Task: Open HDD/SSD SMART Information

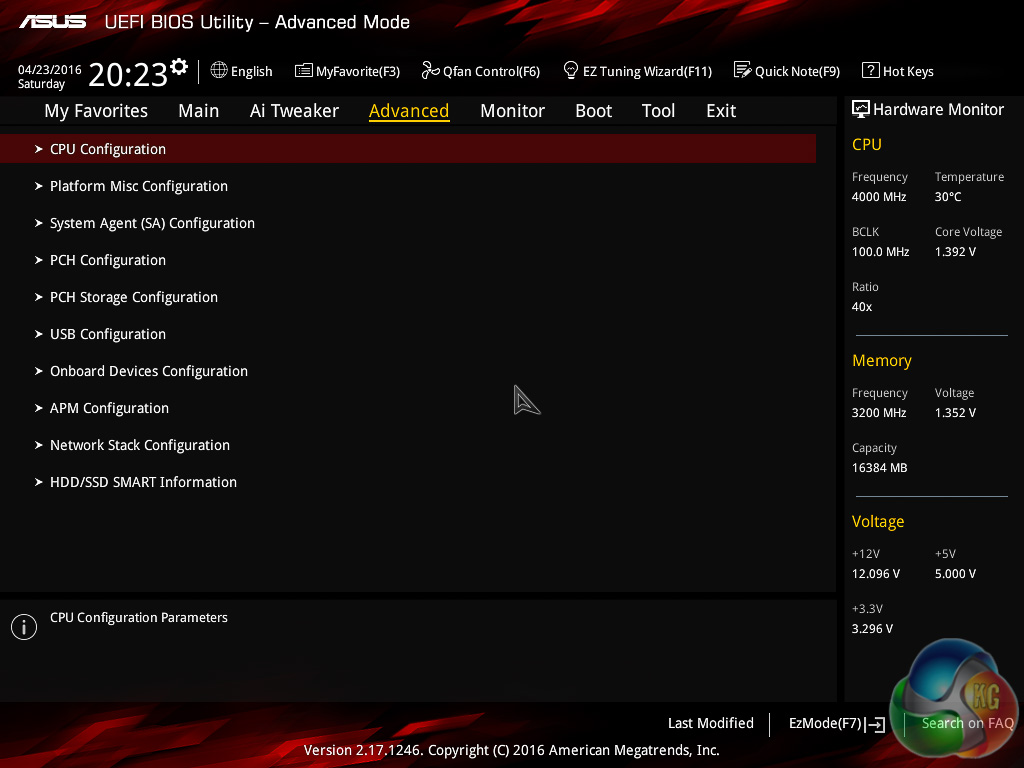Action: [143, 482]
